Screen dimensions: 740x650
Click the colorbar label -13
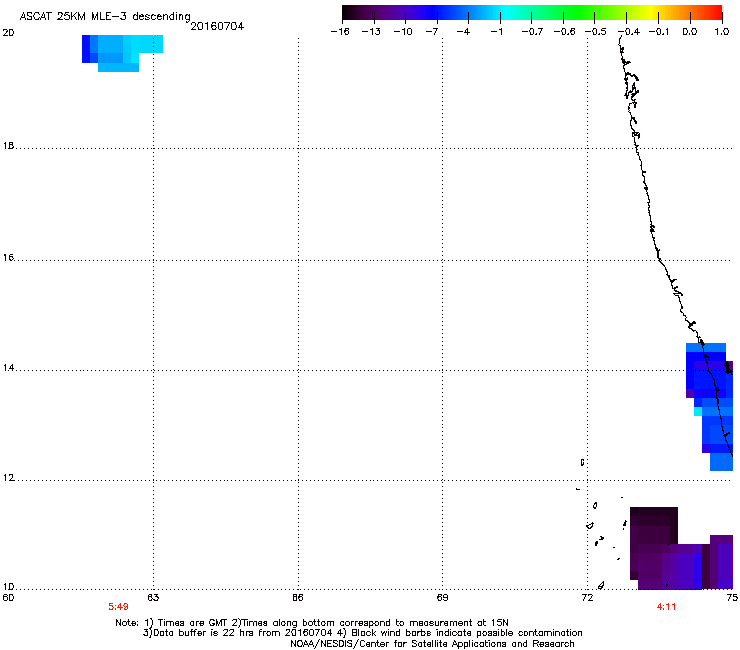[371, 32]
